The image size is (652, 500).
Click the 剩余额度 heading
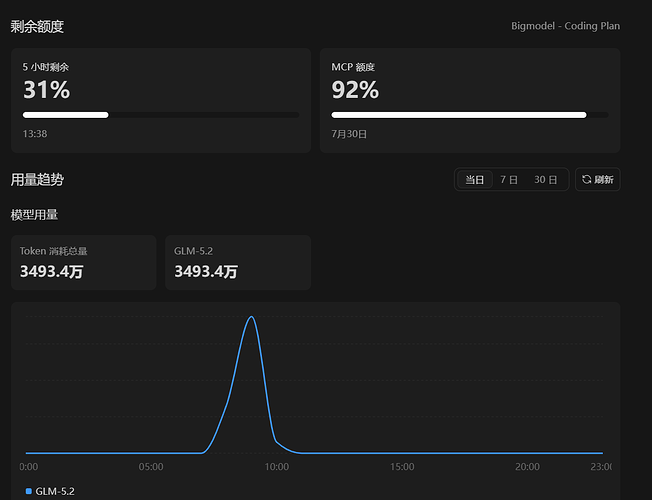tap(37, 27)
